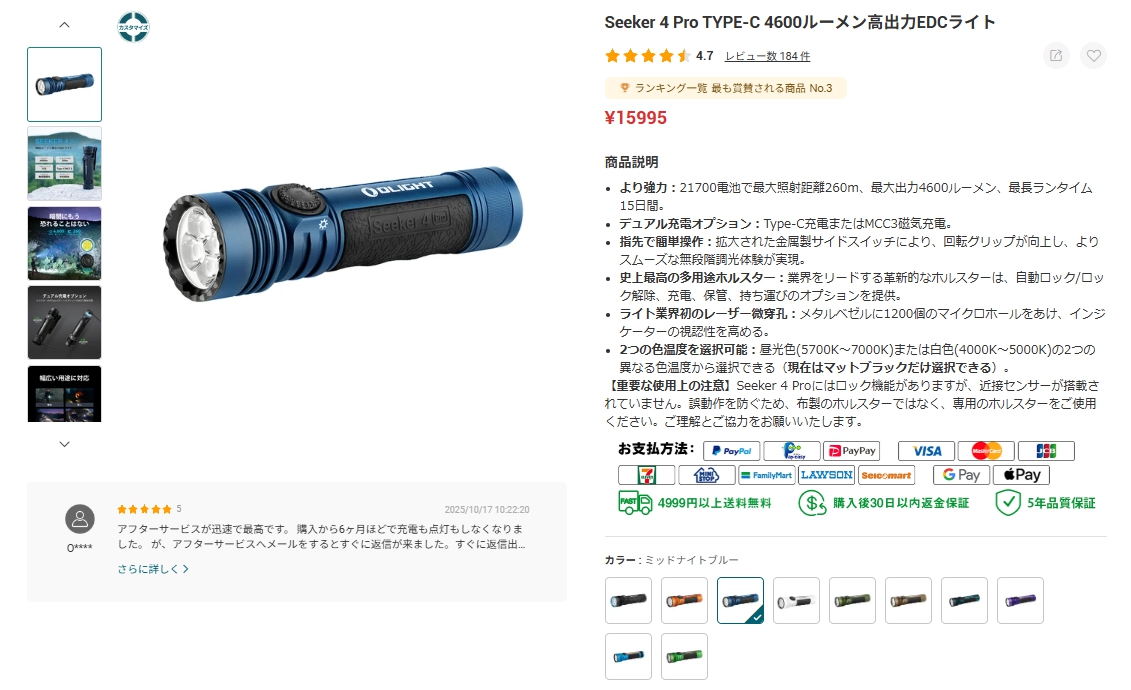Click the LAWSON payment icon

pyautogui.click(x=827, y=474)
